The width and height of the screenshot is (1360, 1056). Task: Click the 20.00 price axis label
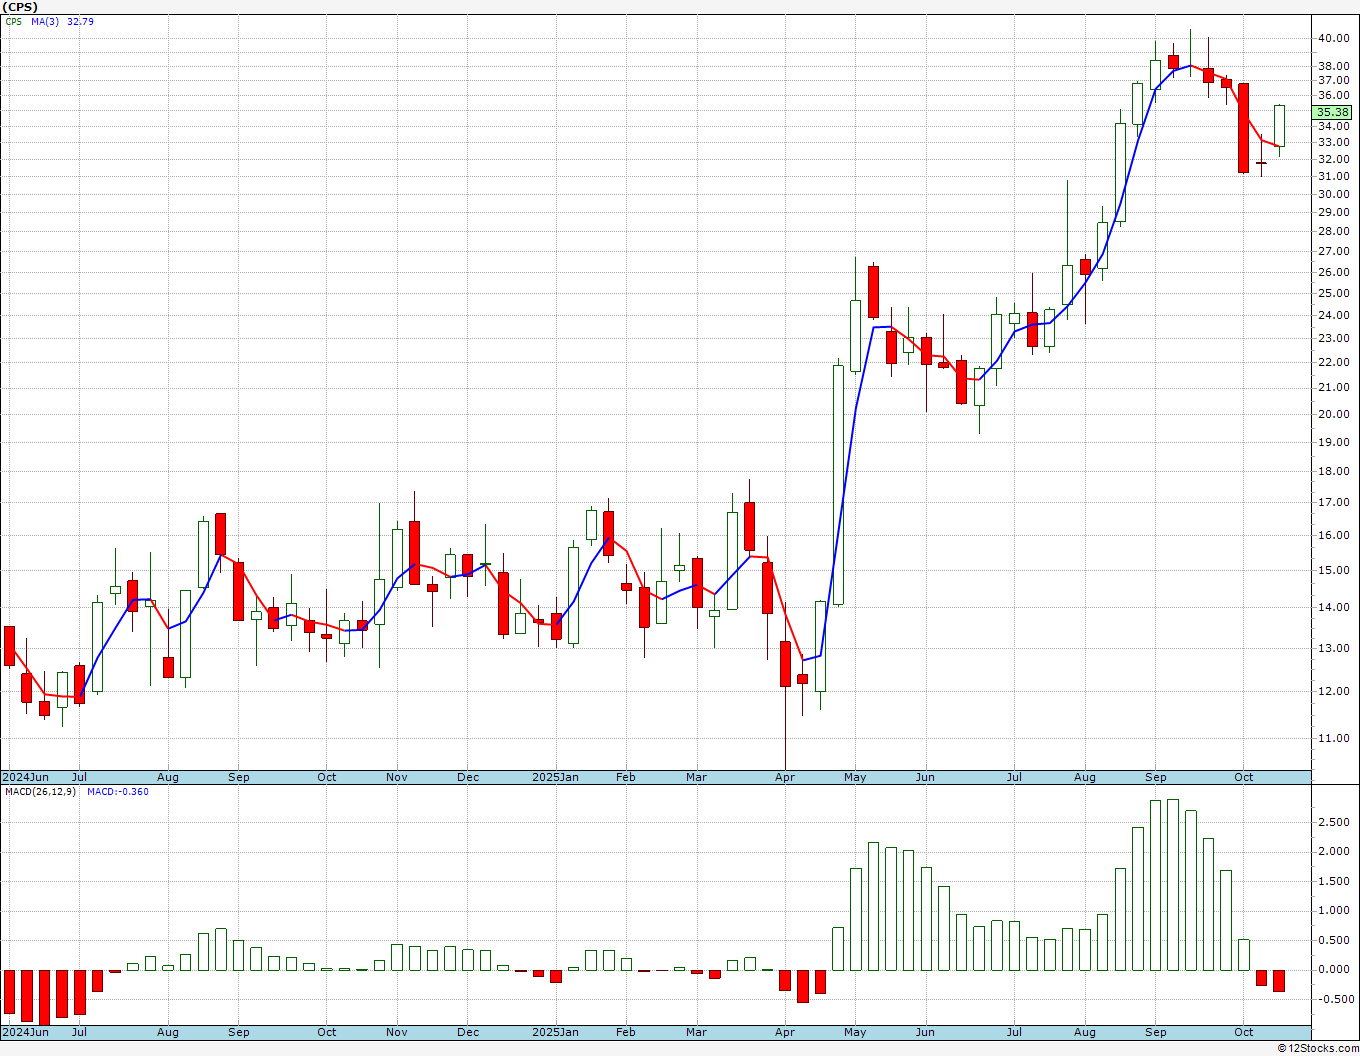1334,414
